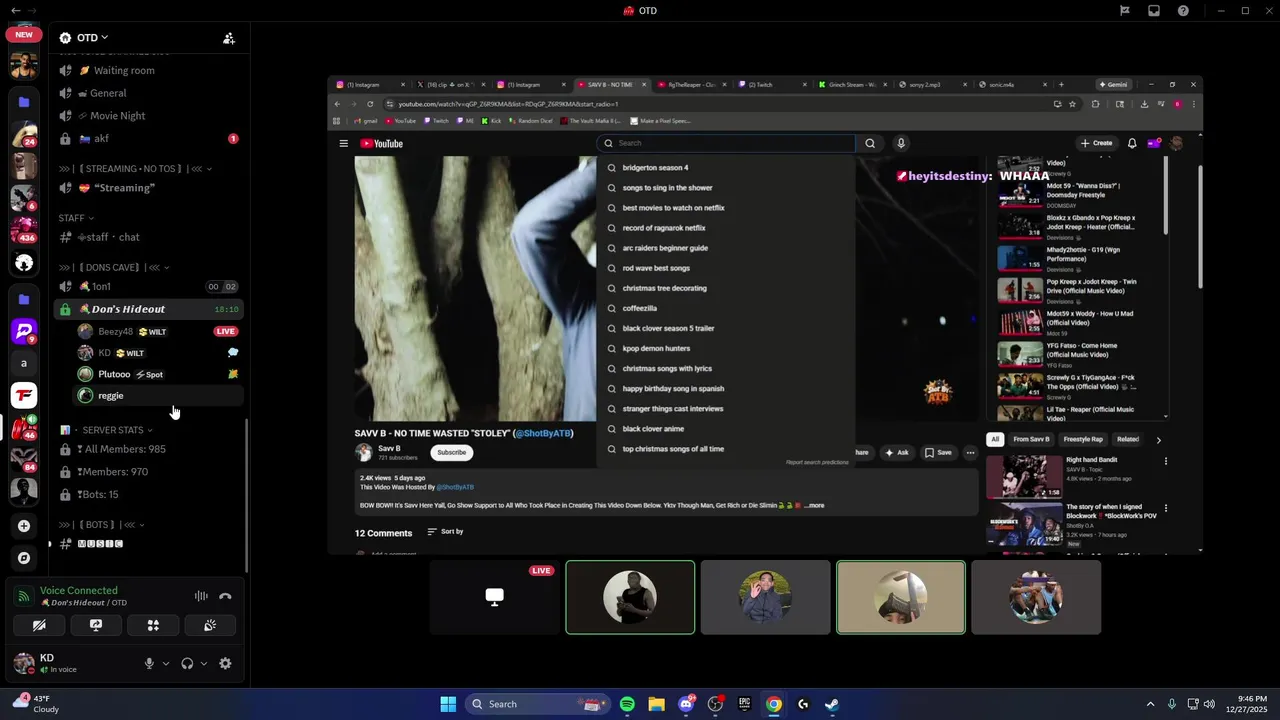Disconnect from voice with the hang-up icon

tap(225, 596)
